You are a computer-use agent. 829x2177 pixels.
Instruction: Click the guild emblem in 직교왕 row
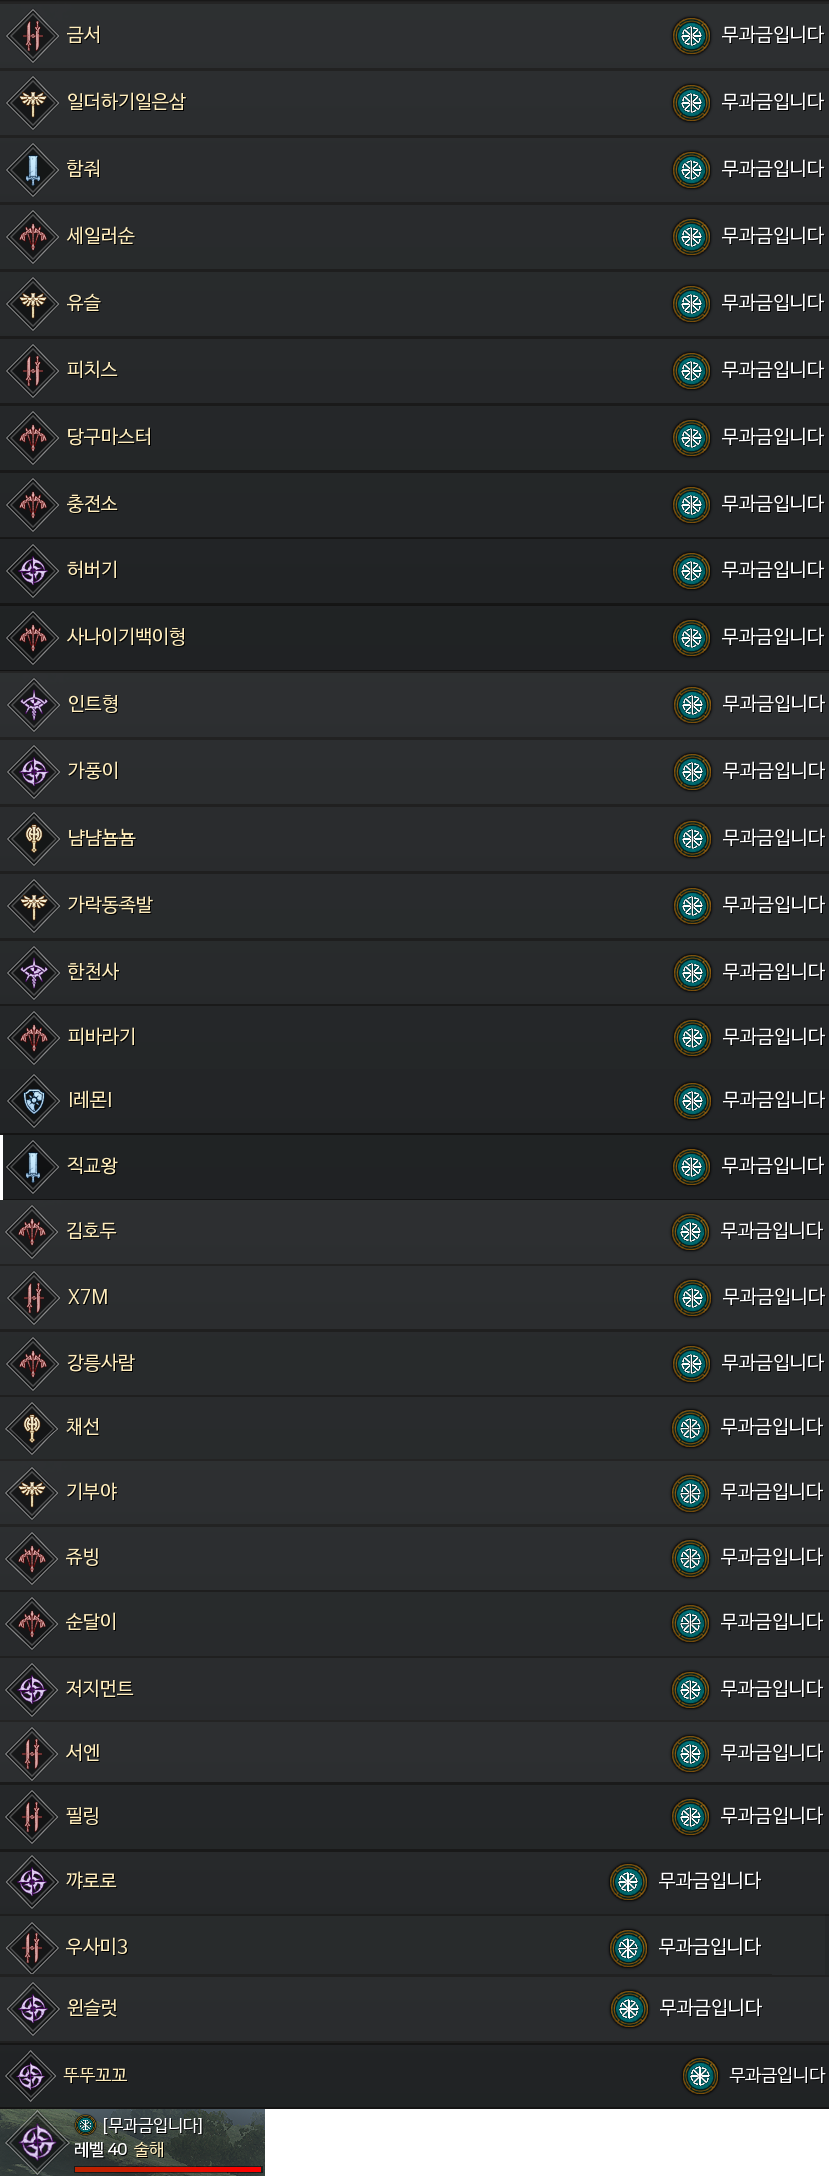(x=691, y=1166)
